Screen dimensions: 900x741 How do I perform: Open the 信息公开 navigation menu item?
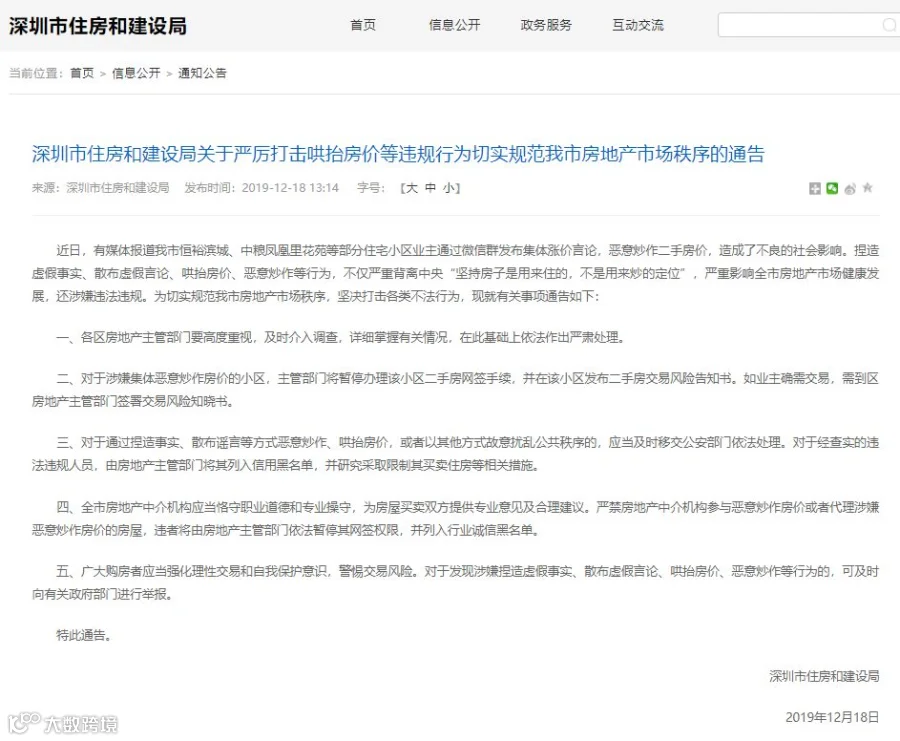click(x=455, y=25)
